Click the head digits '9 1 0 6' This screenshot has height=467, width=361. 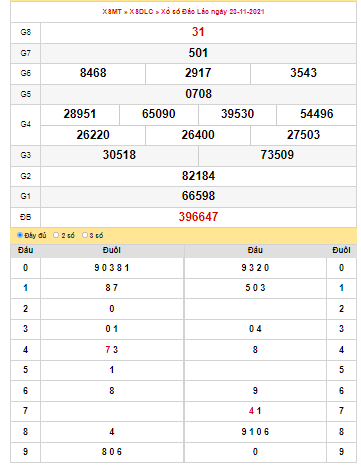(x=255, y=432)
